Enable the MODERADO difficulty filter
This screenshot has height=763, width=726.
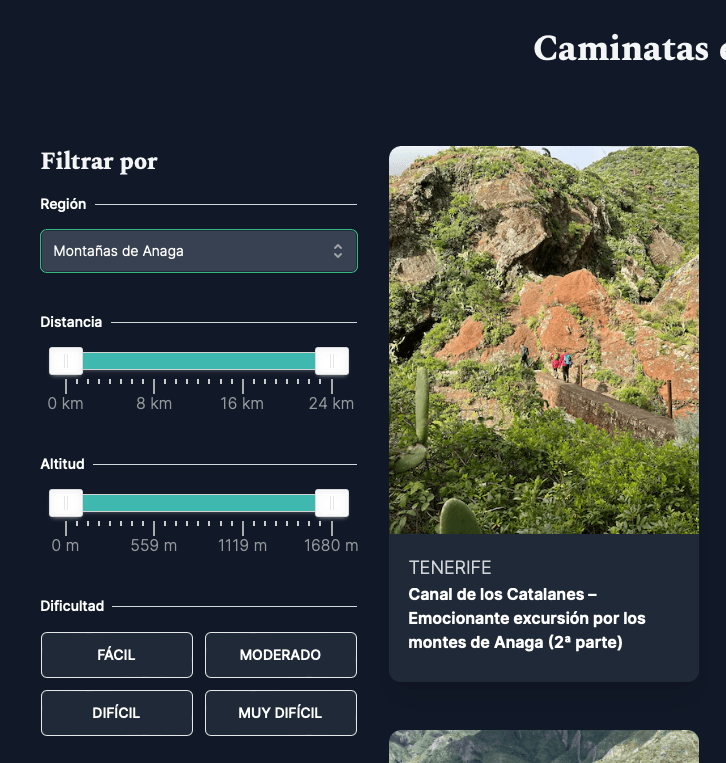[280, 655]
